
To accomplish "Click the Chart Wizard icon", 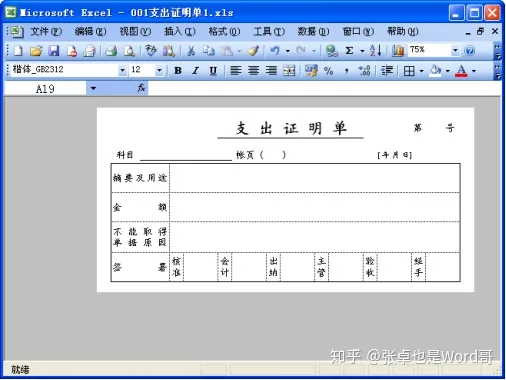I will [398, 51].
